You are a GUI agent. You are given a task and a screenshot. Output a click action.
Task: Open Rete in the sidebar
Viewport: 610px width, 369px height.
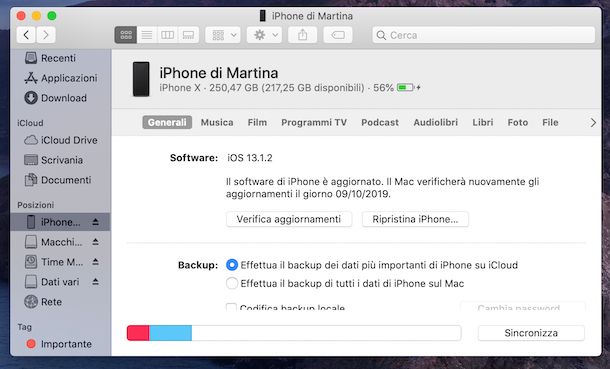click(x=43, y=302)
